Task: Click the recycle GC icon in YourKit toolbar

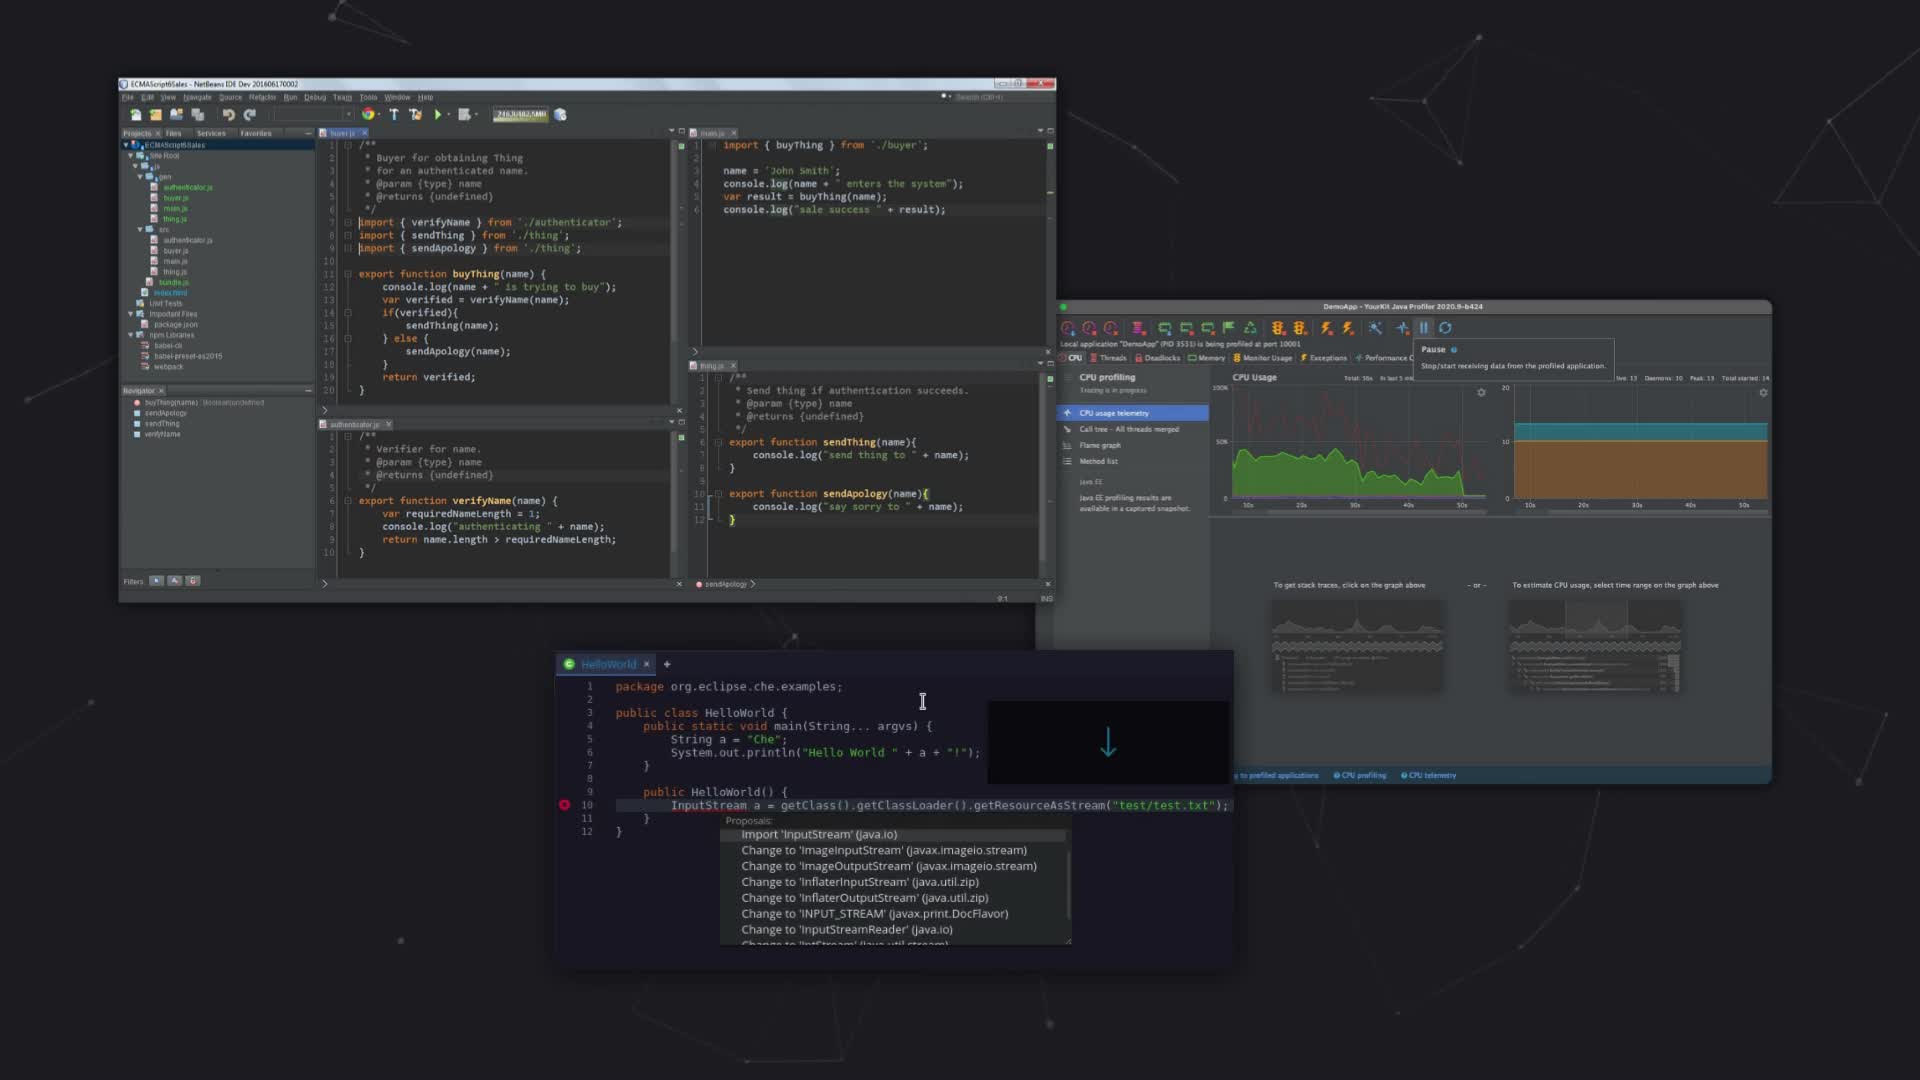Action: (x=1250, y=328)
